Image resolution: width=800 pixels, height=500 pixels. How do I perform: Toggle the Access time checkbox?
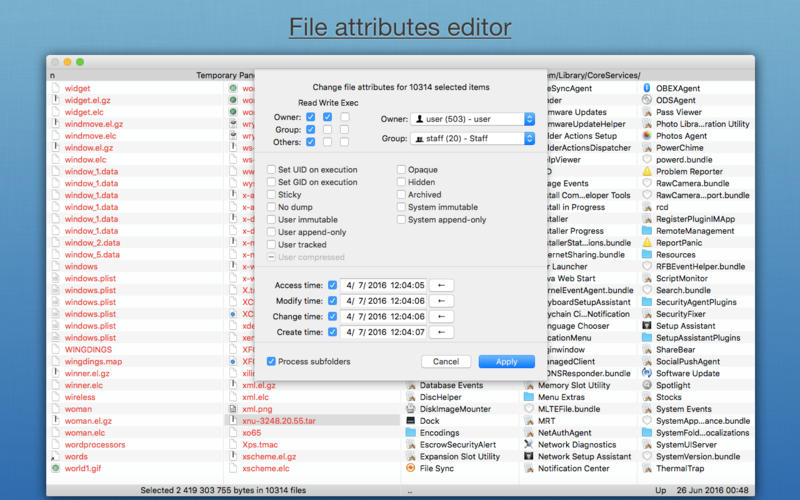(333, 285)
